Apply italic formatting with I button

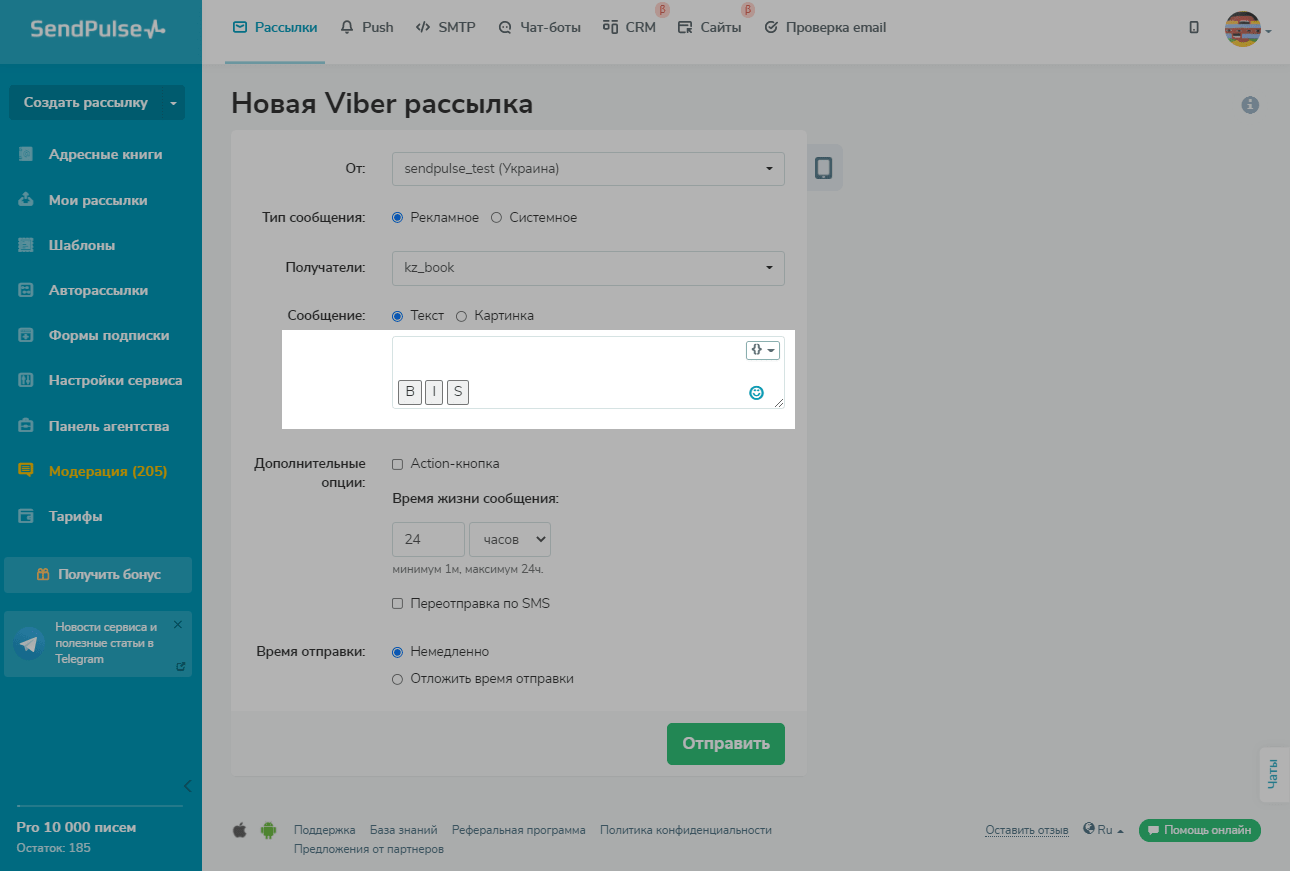point(434,392)
